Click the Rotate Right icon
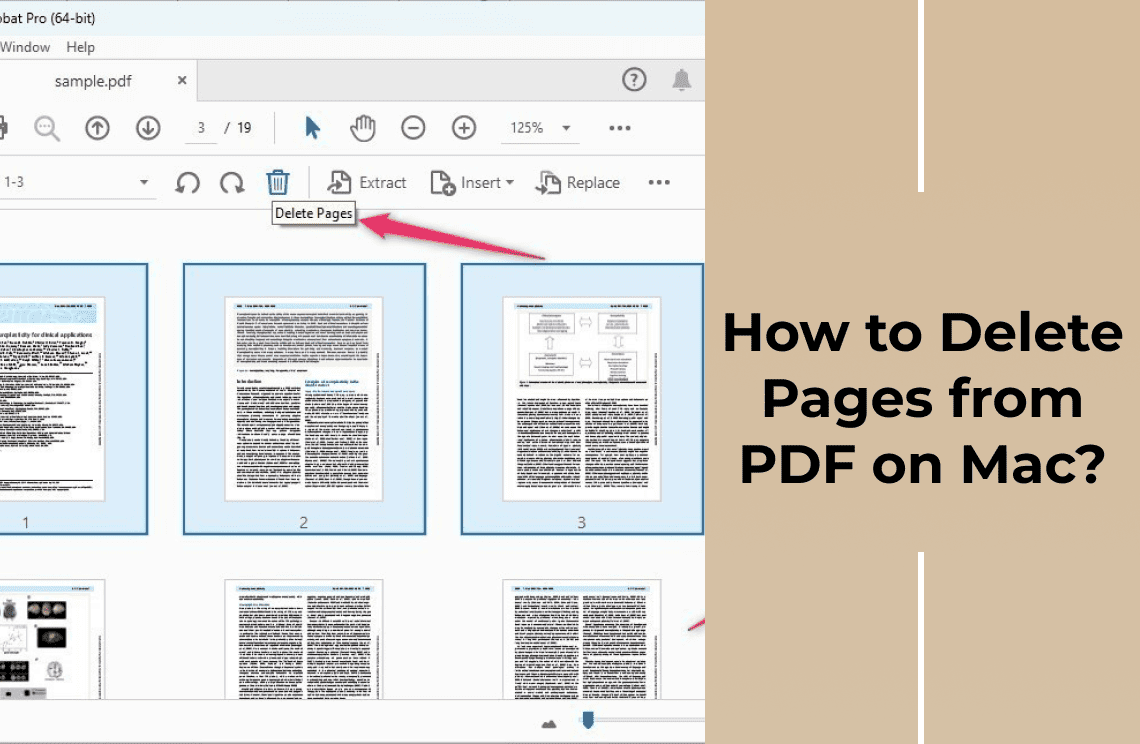 (x=232, y=182)
